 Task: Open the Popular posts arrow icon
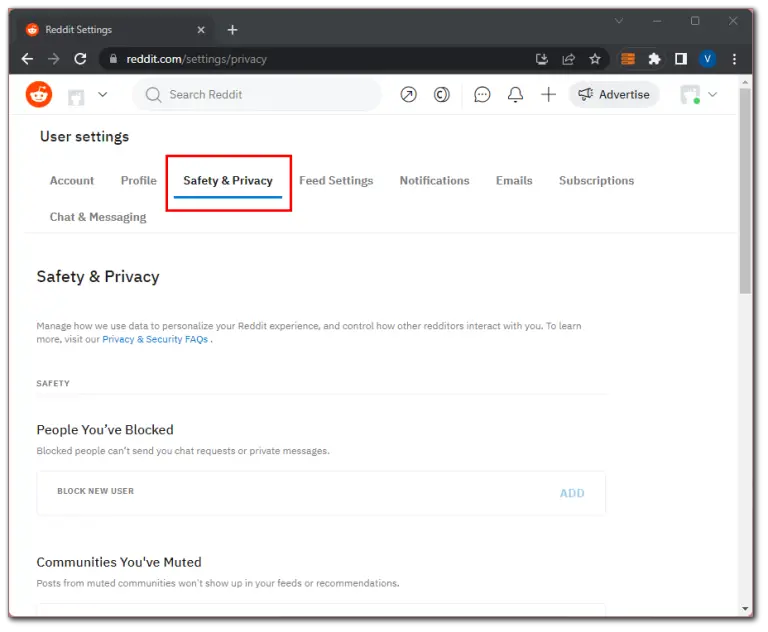click(x=408, y=95)
